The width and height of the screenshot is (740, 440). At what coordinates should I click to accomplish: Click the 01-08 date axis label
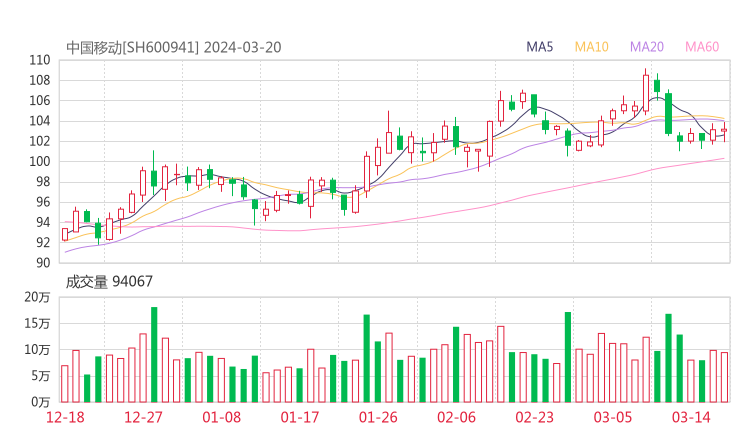click(221, 417)
